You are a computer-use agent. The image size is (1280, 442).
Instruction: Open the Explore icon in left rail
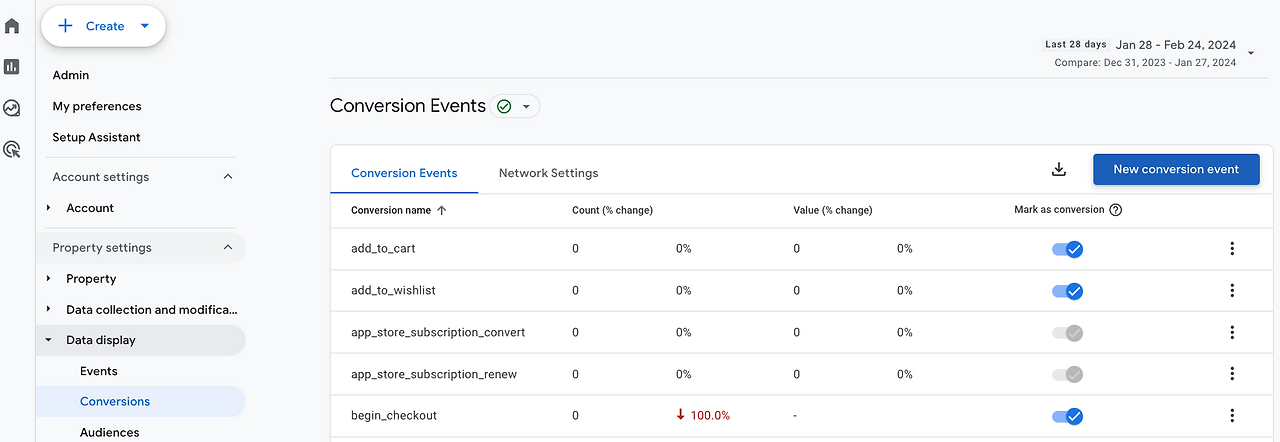click(x=12, y=108)
